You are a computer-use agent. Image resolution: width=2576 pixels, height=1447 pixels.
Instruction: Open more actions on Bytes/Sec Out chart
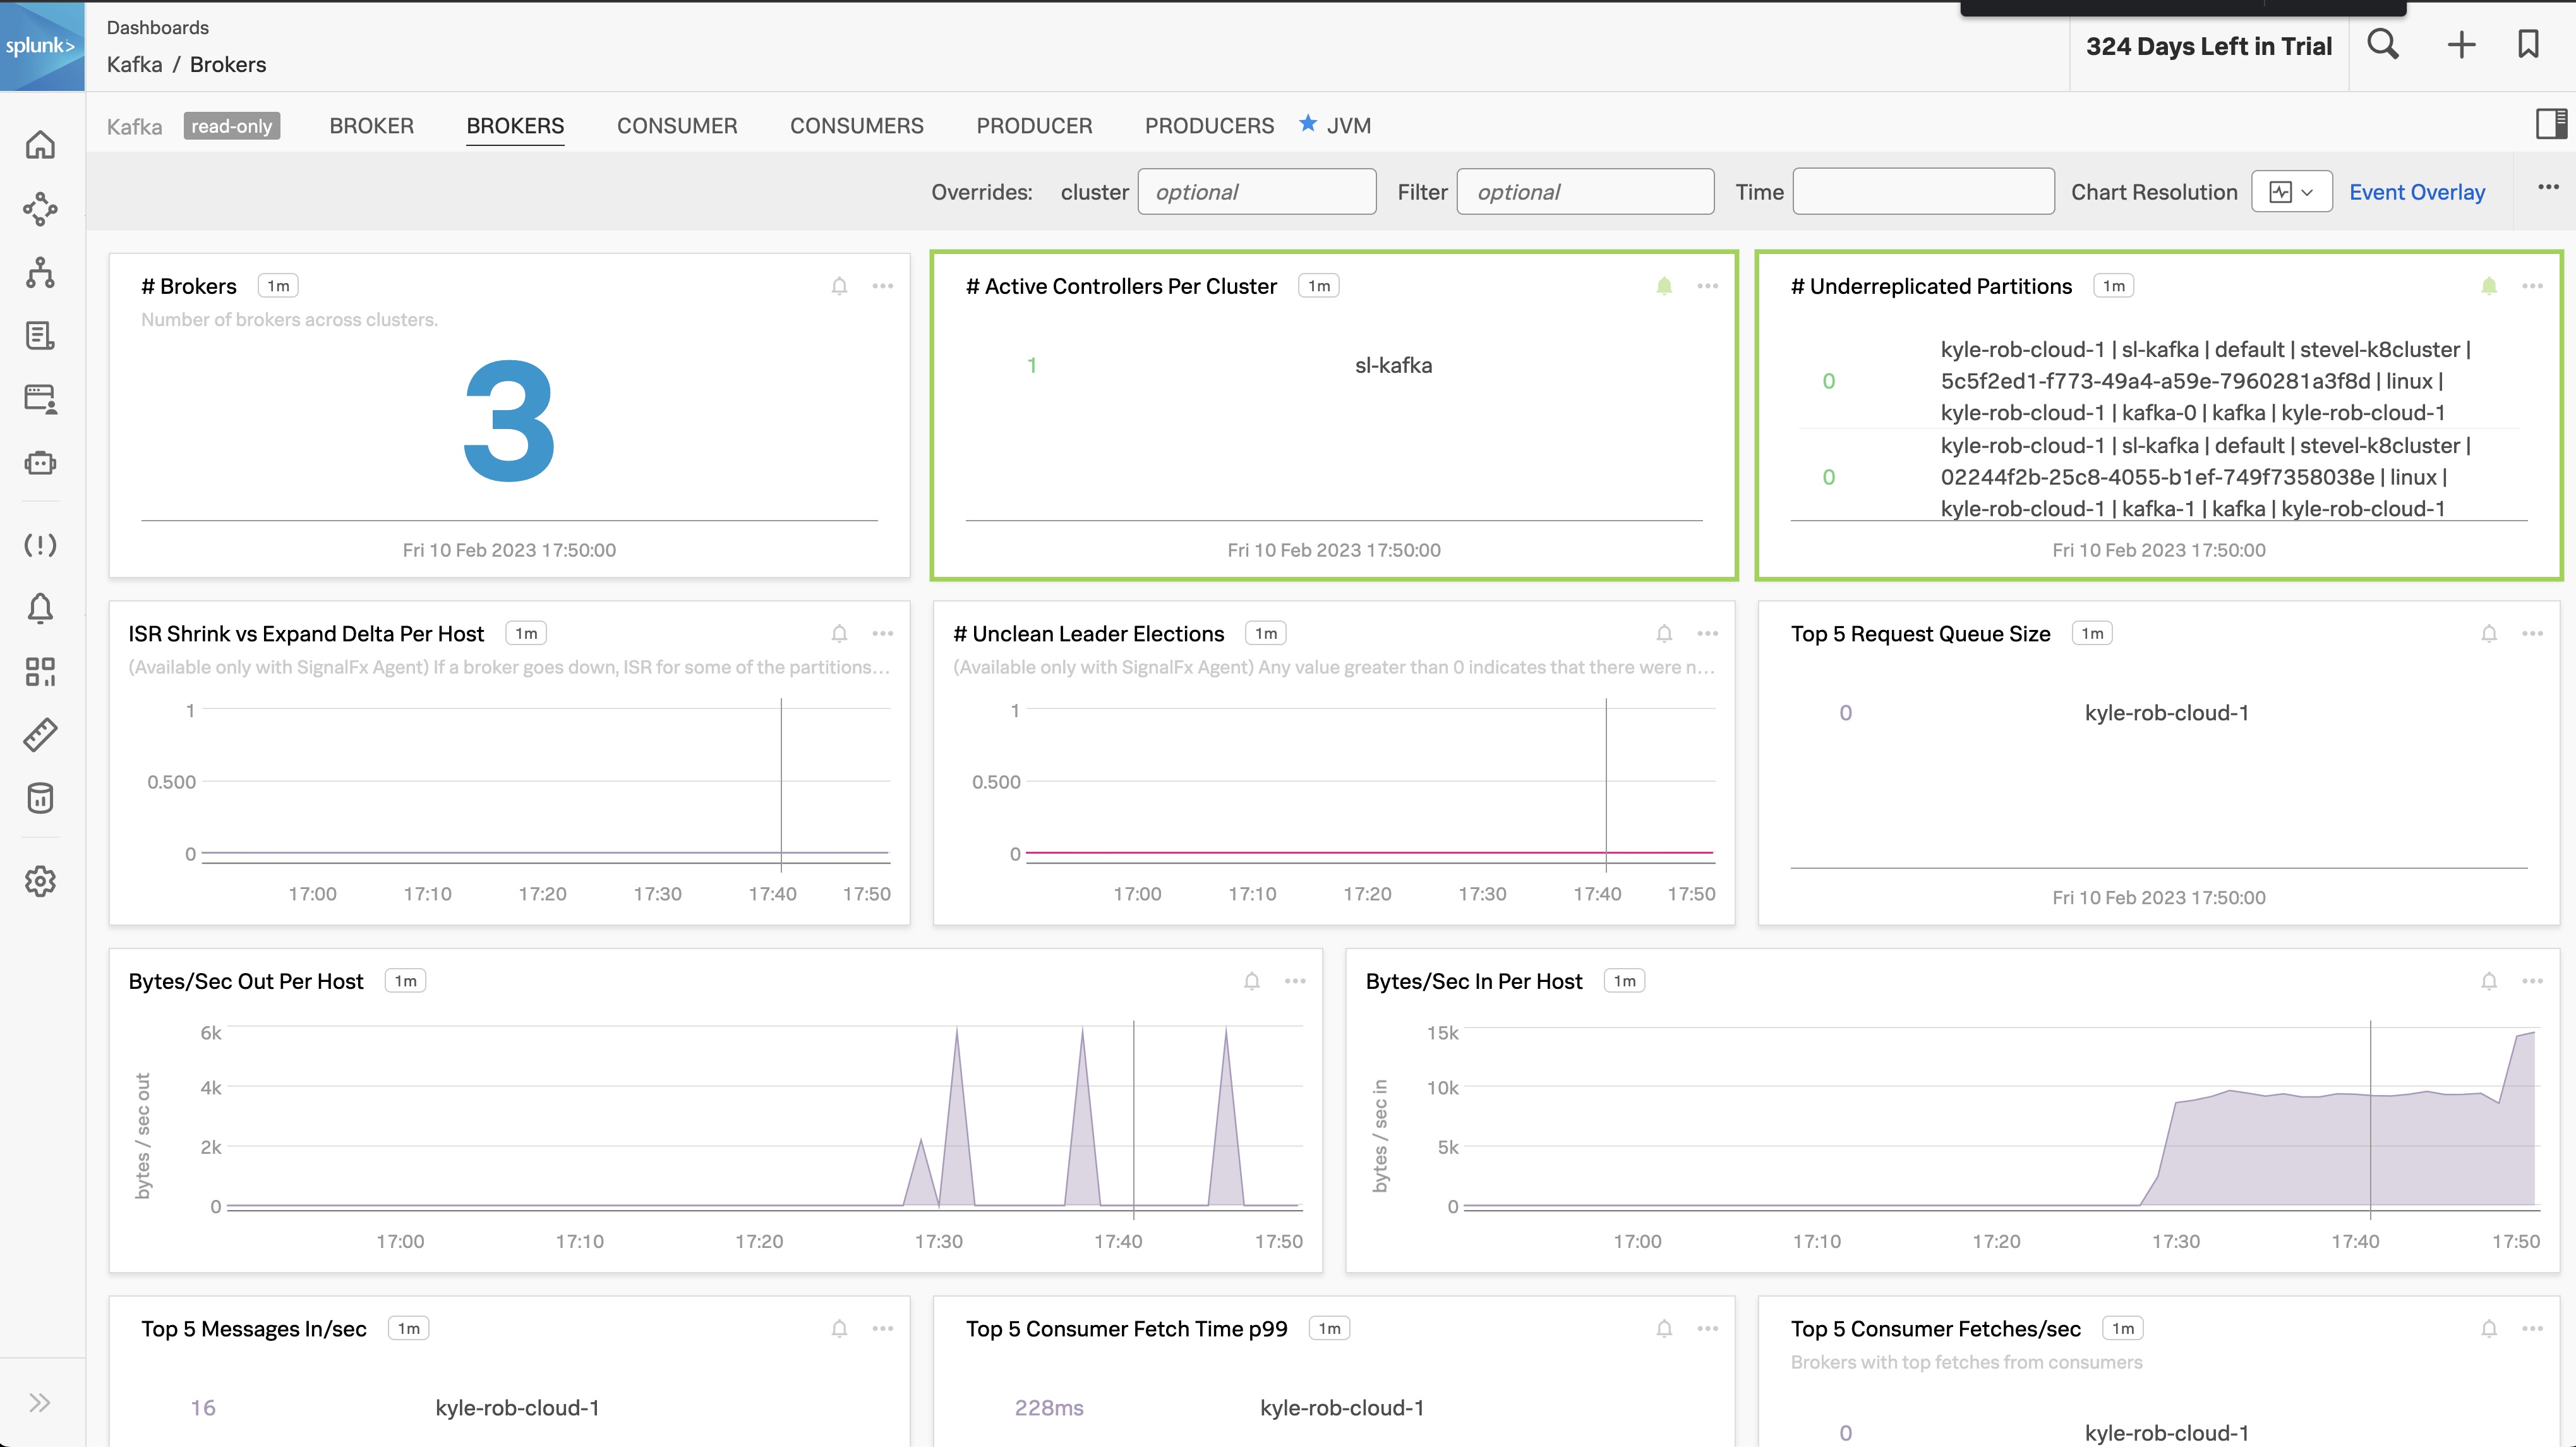coord(1295,981)
